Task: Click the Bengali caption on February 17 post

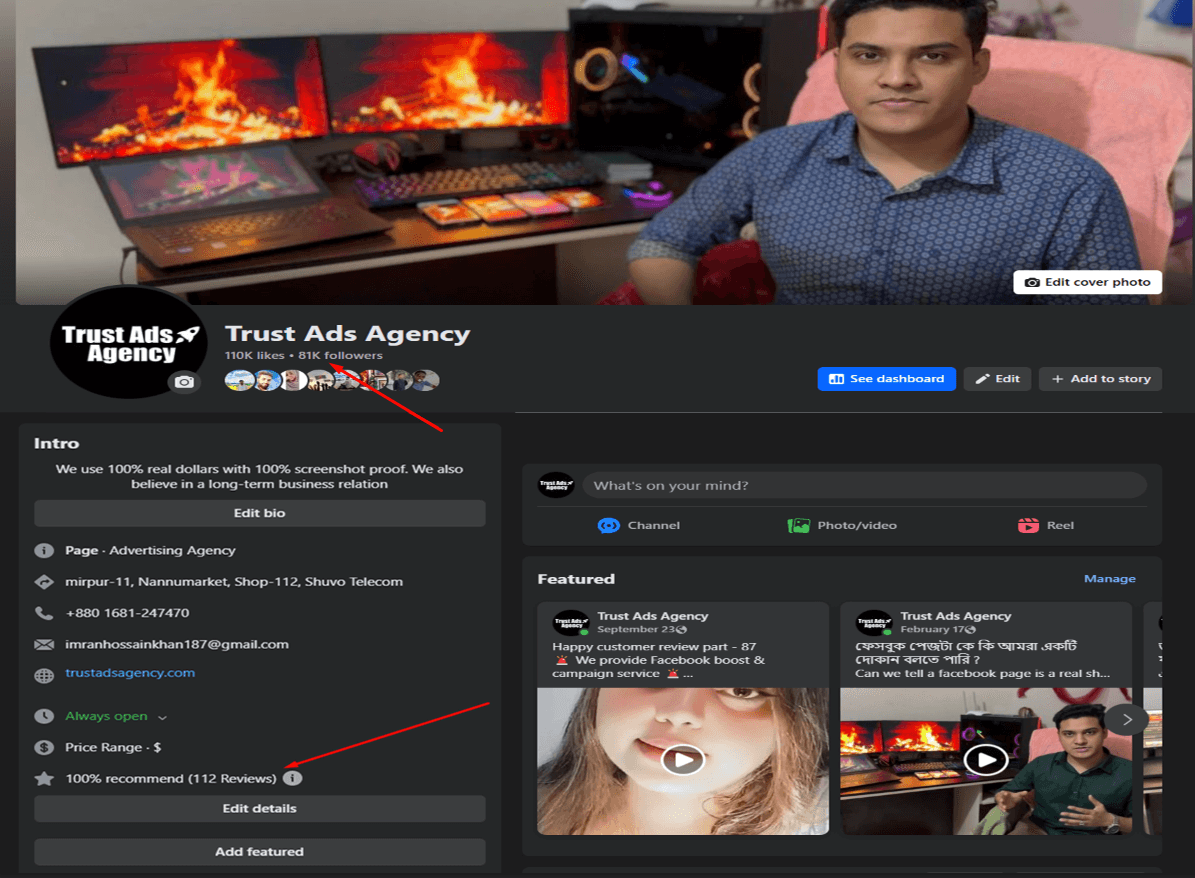Action: click(x=966, y=652)
